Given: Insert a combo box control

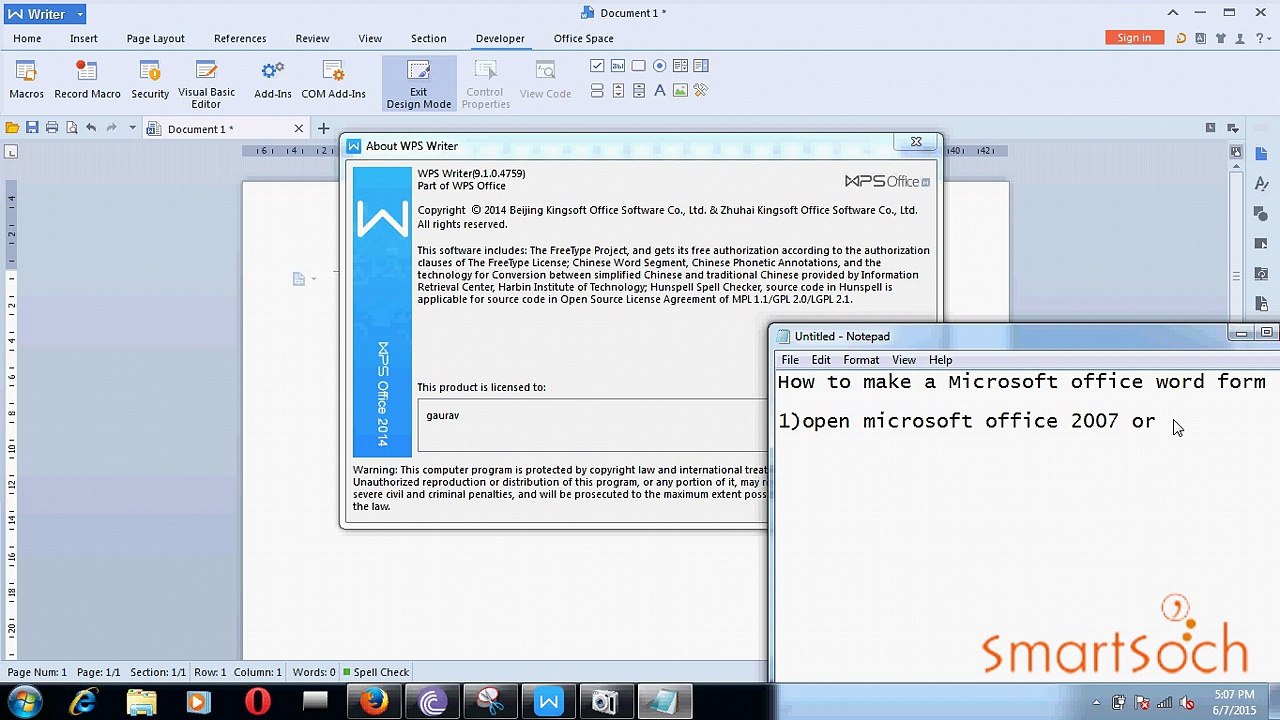Looking at the screenshot, I should click(701, 66).
